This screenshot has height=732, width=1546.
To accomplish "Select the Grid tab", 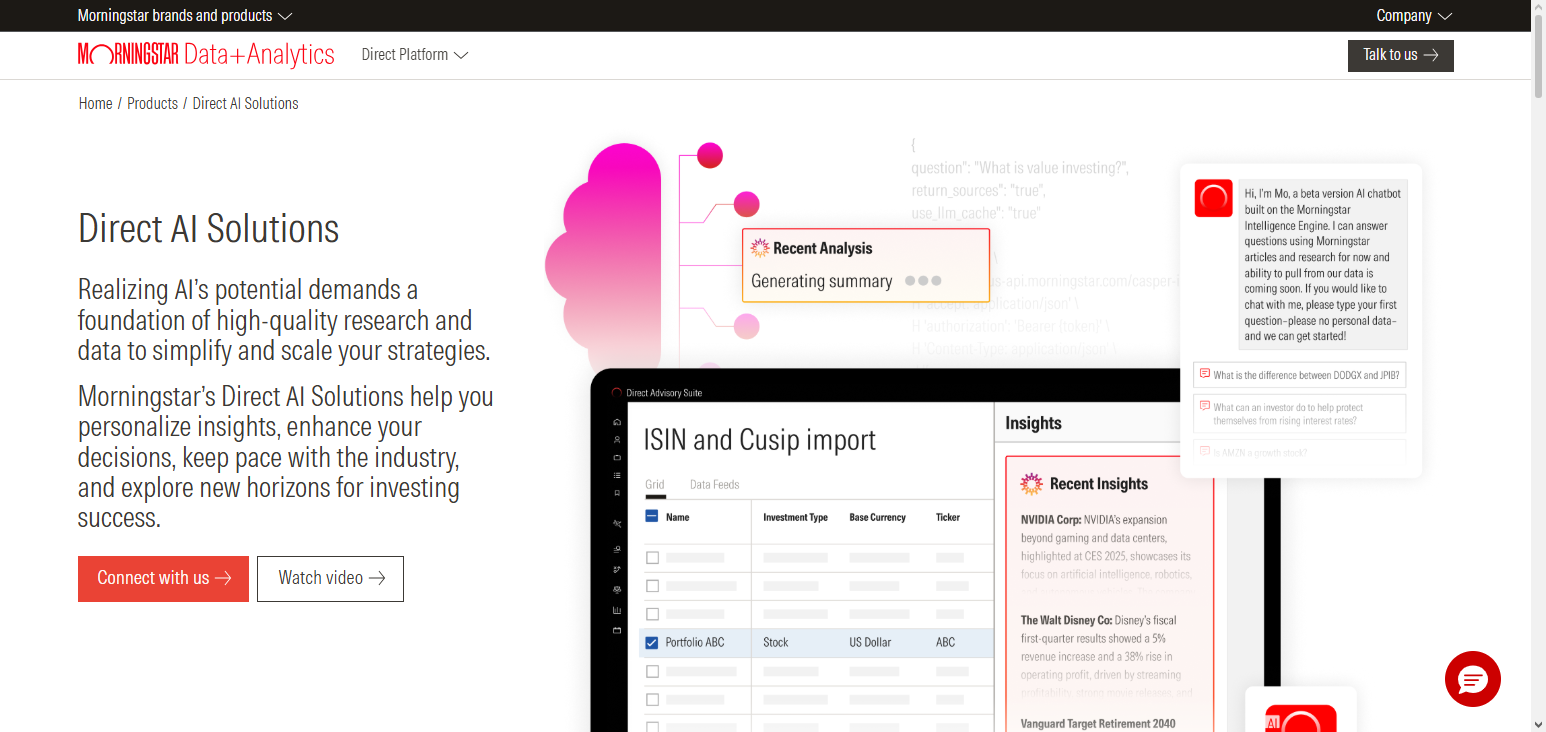I will point(654,484).
